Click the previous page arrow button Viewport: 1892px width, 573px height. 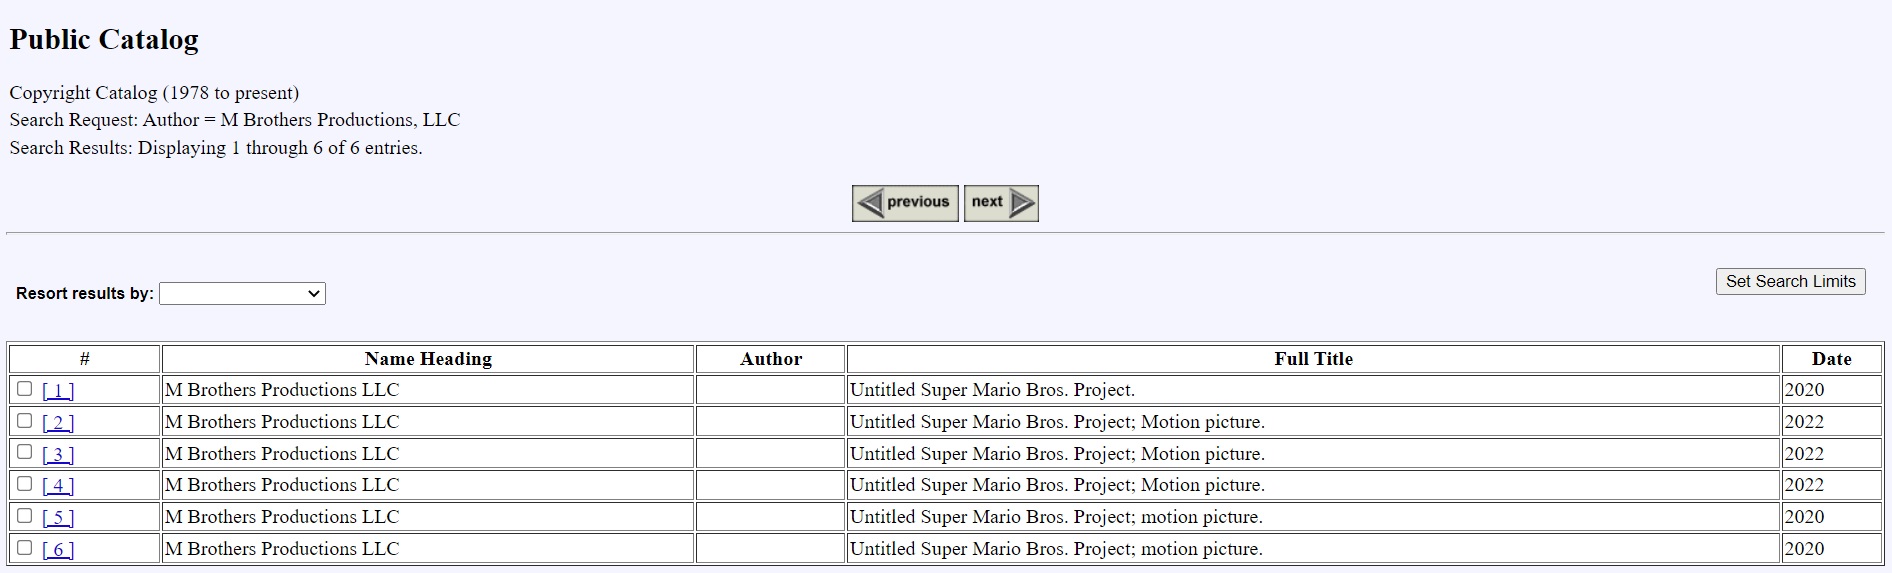click(x=905, y=203)
